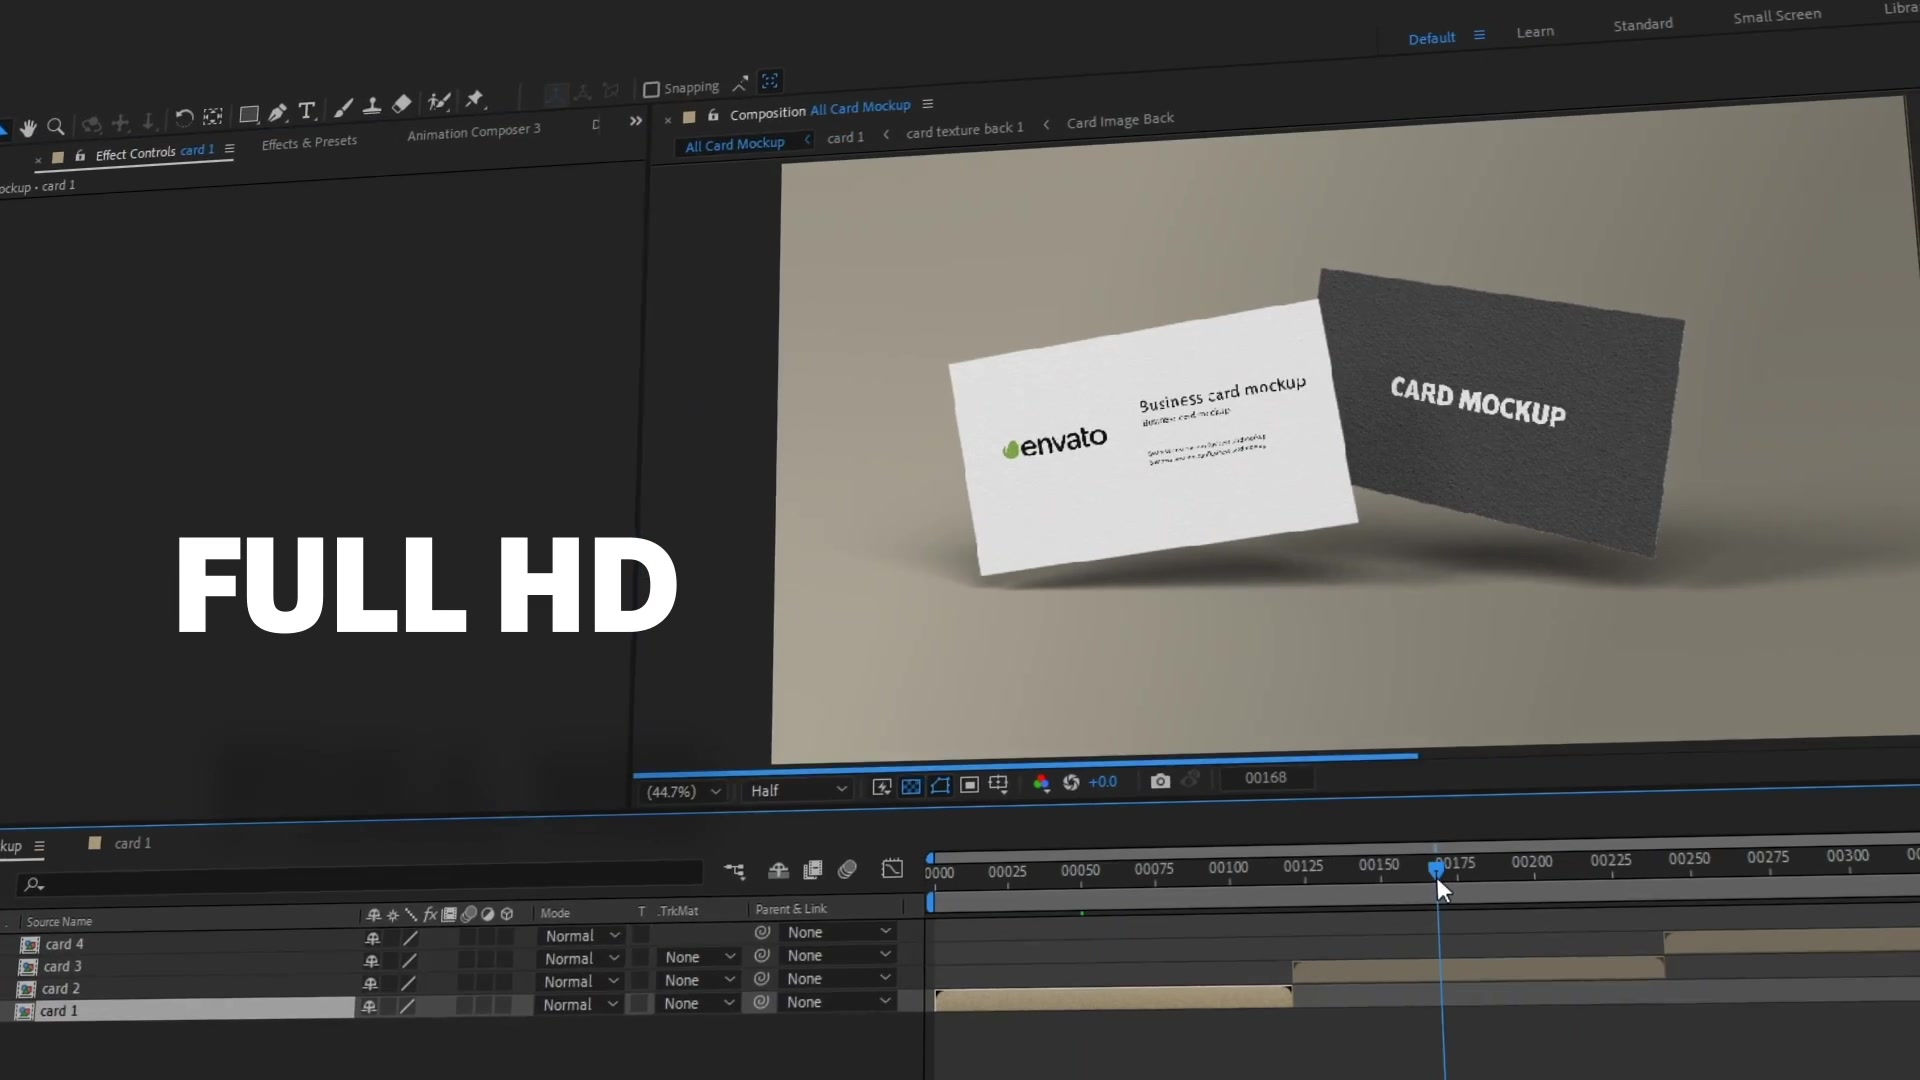
Task: Click the Camera icon in viewer
Action: [1158, 781]
